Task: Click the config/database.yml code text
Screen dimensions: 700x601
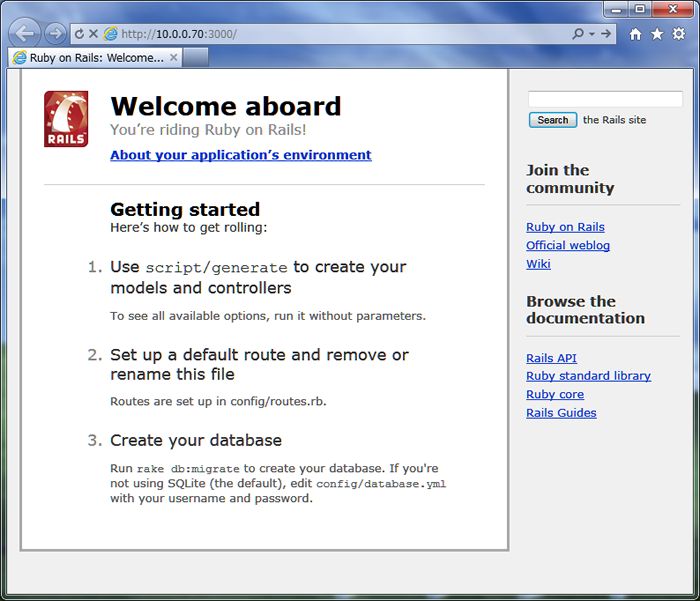Action: [381, 484]
